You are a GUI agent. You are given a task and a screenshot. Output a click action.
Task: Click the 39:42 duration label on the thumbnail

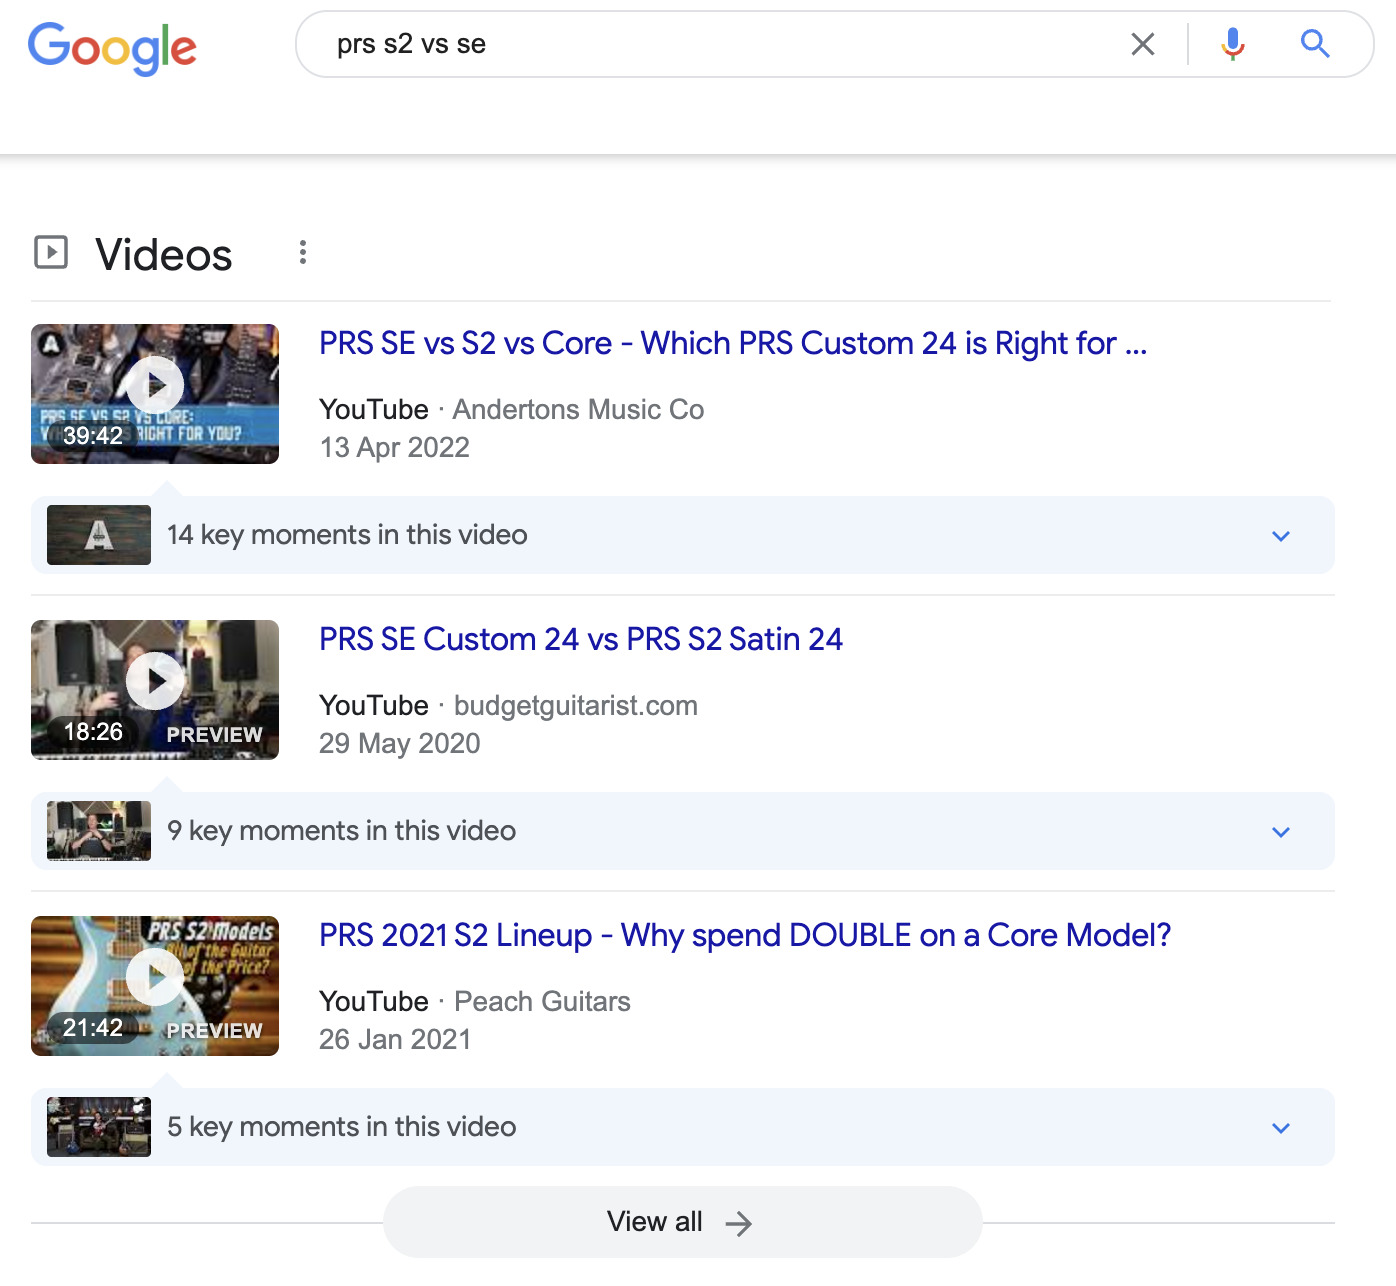coord(92,435)
